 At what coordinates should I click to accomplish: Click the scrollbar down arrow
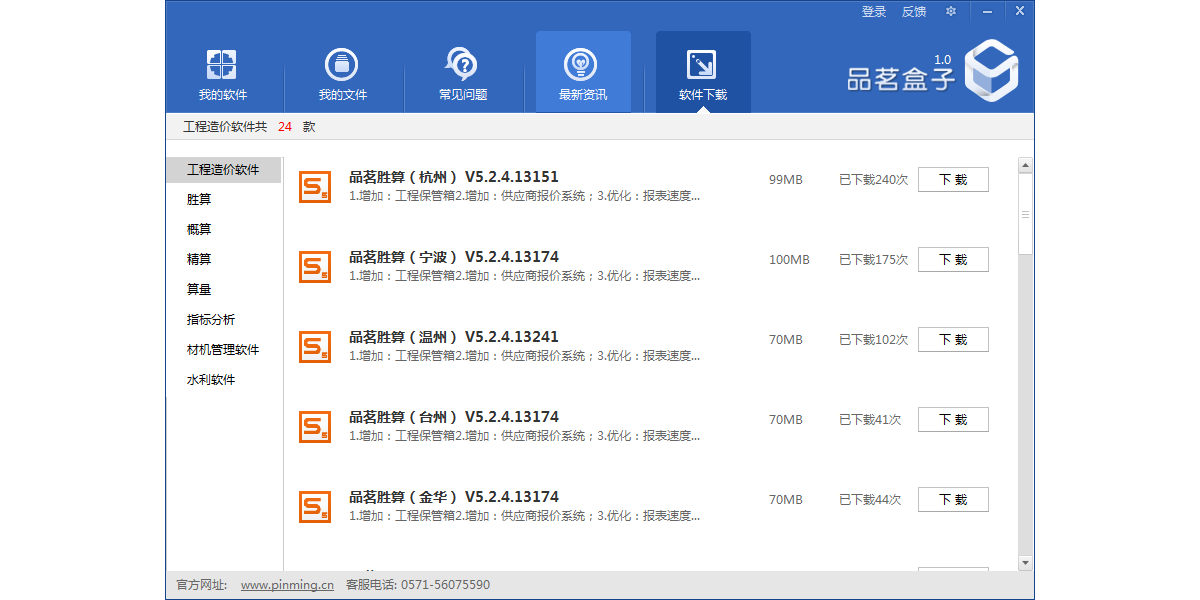point(1025,564)
